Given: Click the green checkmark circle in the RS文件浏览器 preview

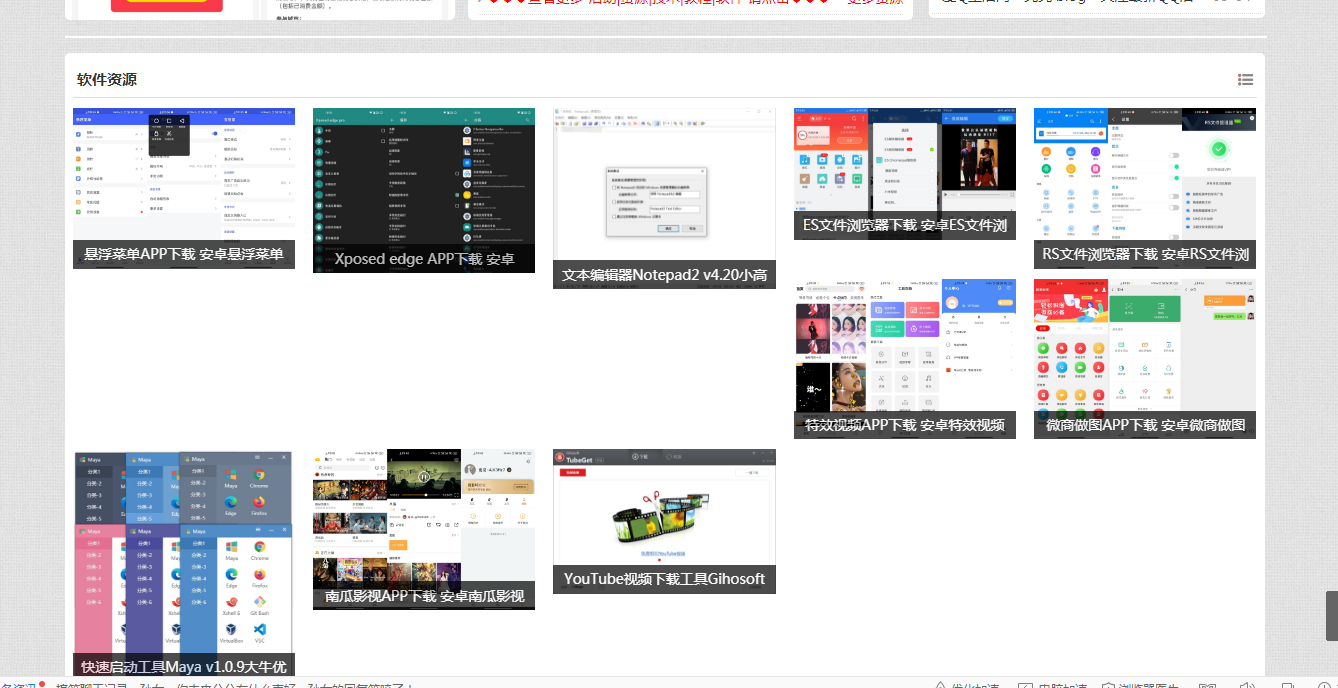Looking at the screenshot, I should [x=1218, y=149].
